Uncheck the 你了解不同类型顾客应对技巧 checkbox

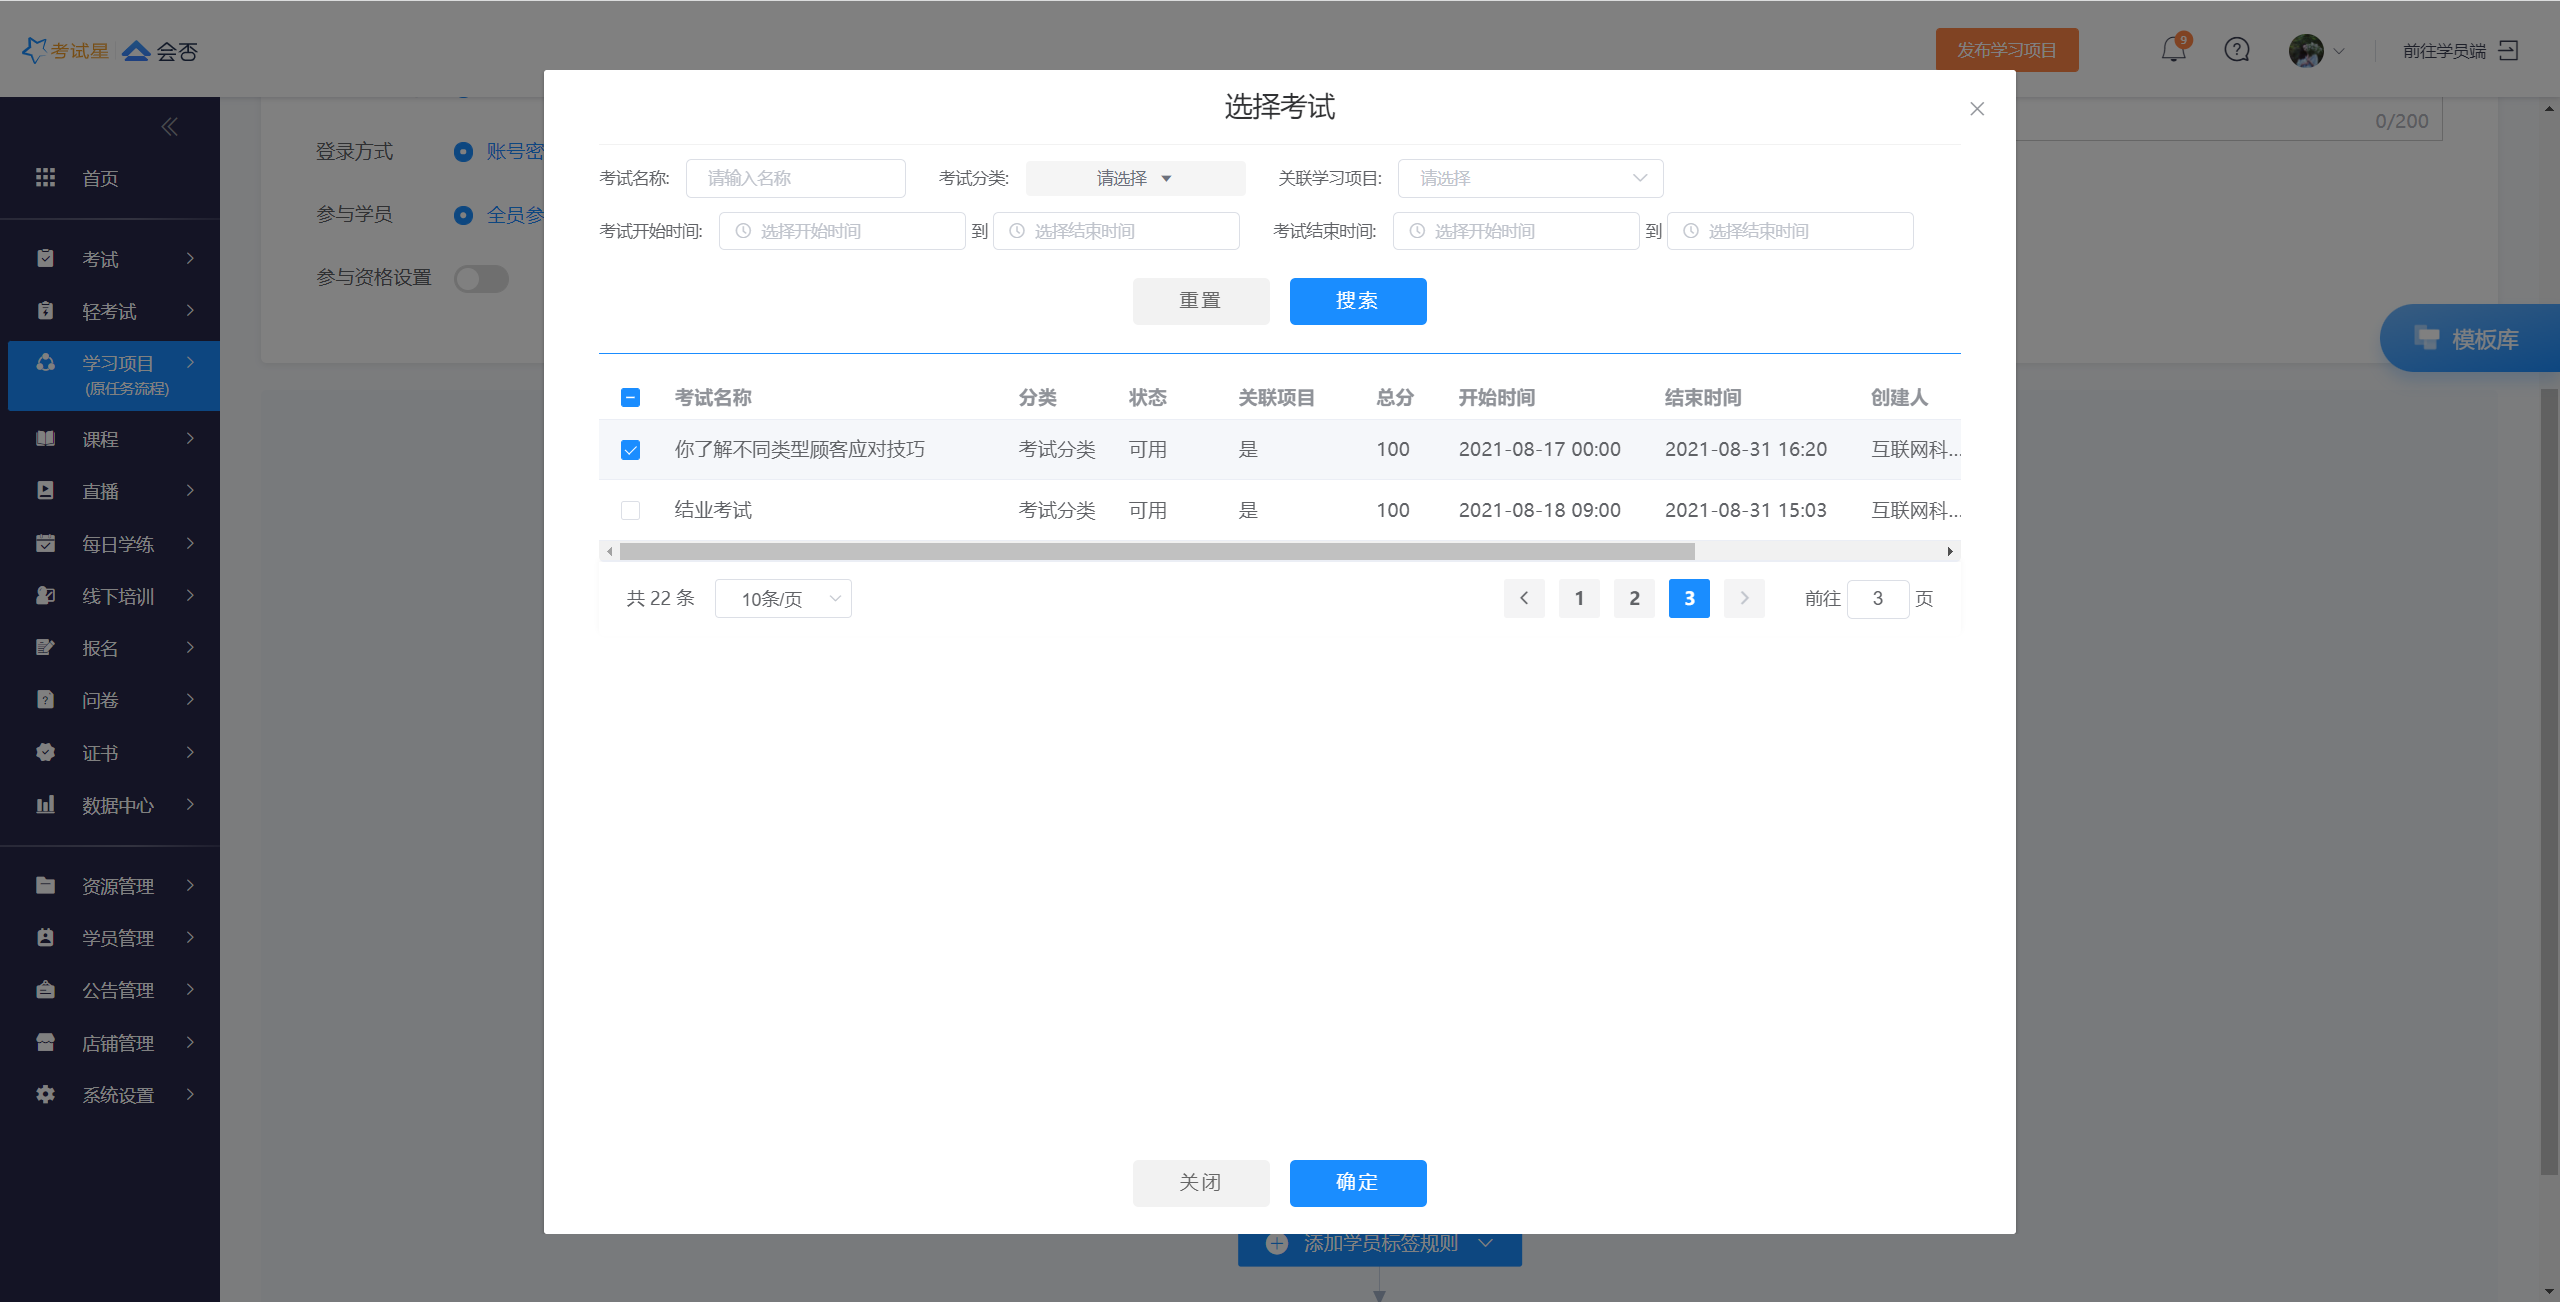(x=630, y=450)
